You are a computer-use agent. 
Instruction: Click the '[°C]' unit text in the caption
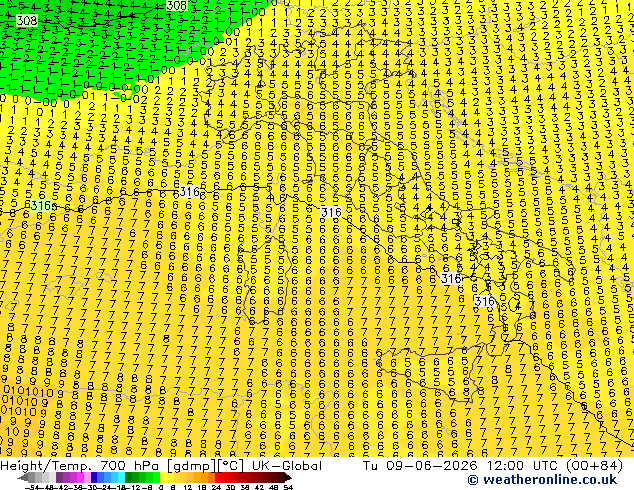click(x=231, y=466)
